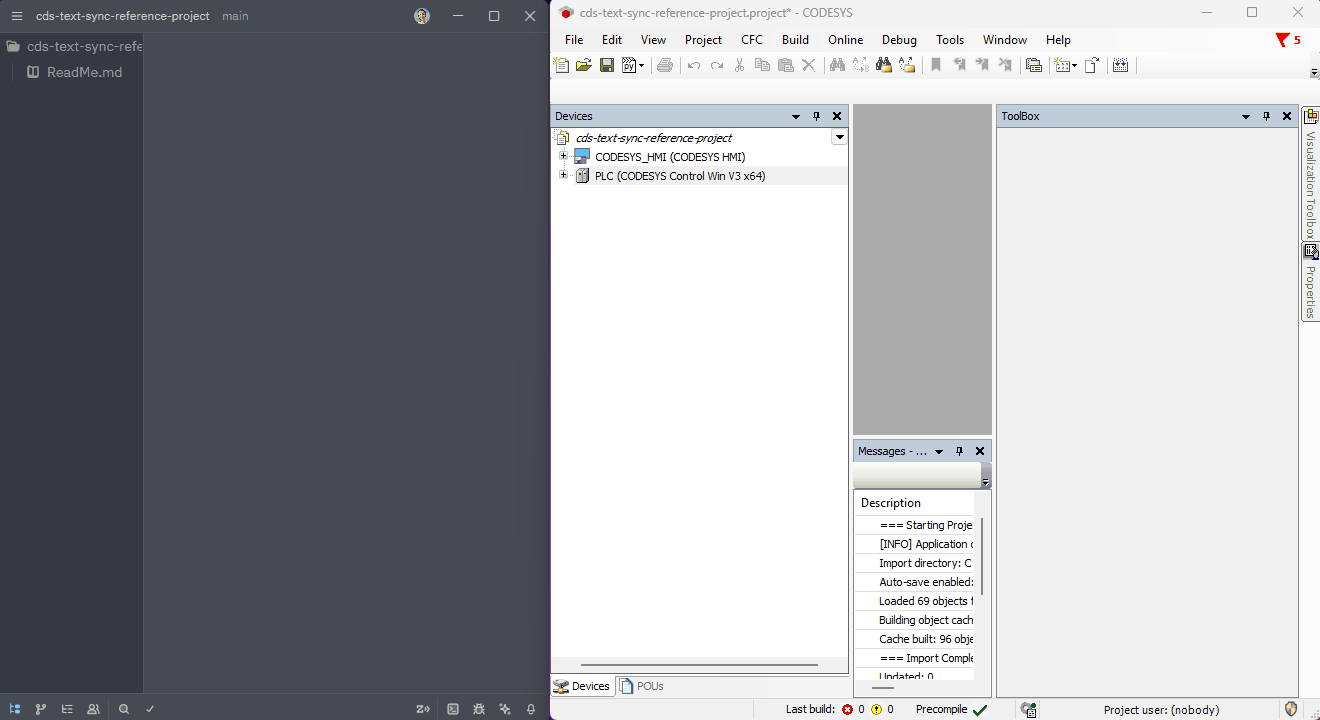Click the Open Project folder icon
The height and width of the screenshot is (720, 1320).
click(584, 65)
